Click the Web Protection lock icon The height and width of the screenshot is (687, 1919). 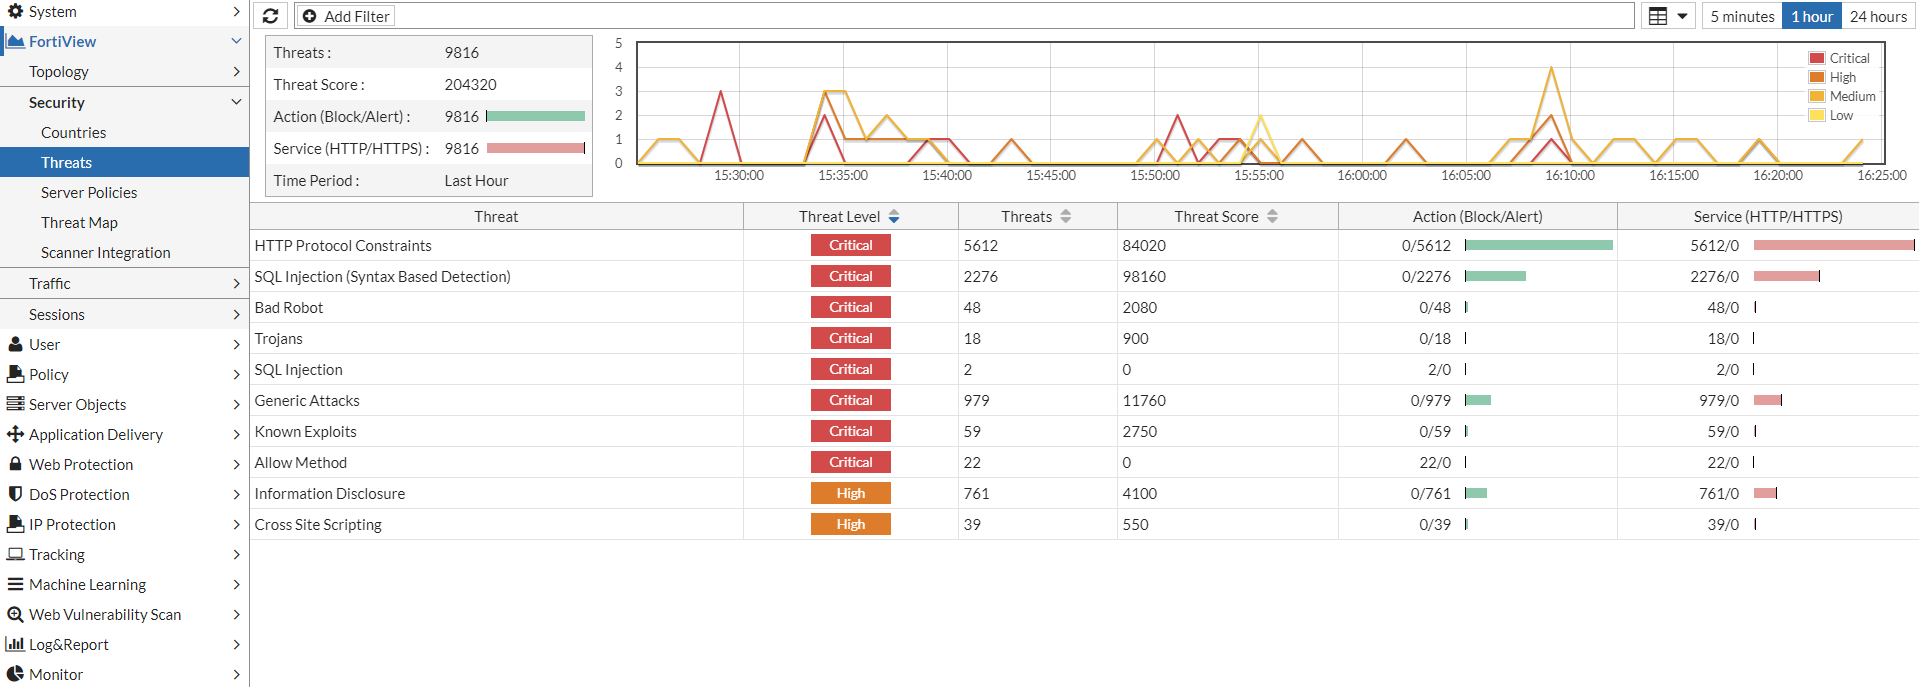(x=15, y=464)
